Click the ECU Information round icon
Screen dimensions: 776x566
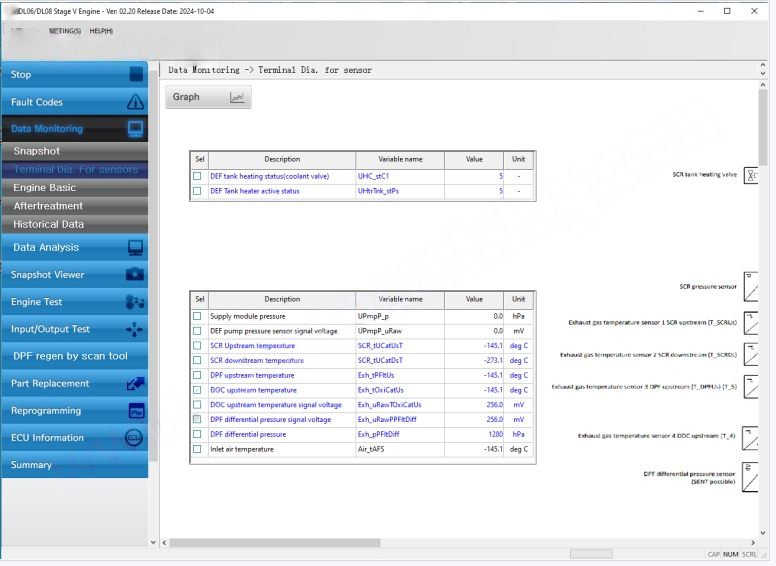click(134, 438)
